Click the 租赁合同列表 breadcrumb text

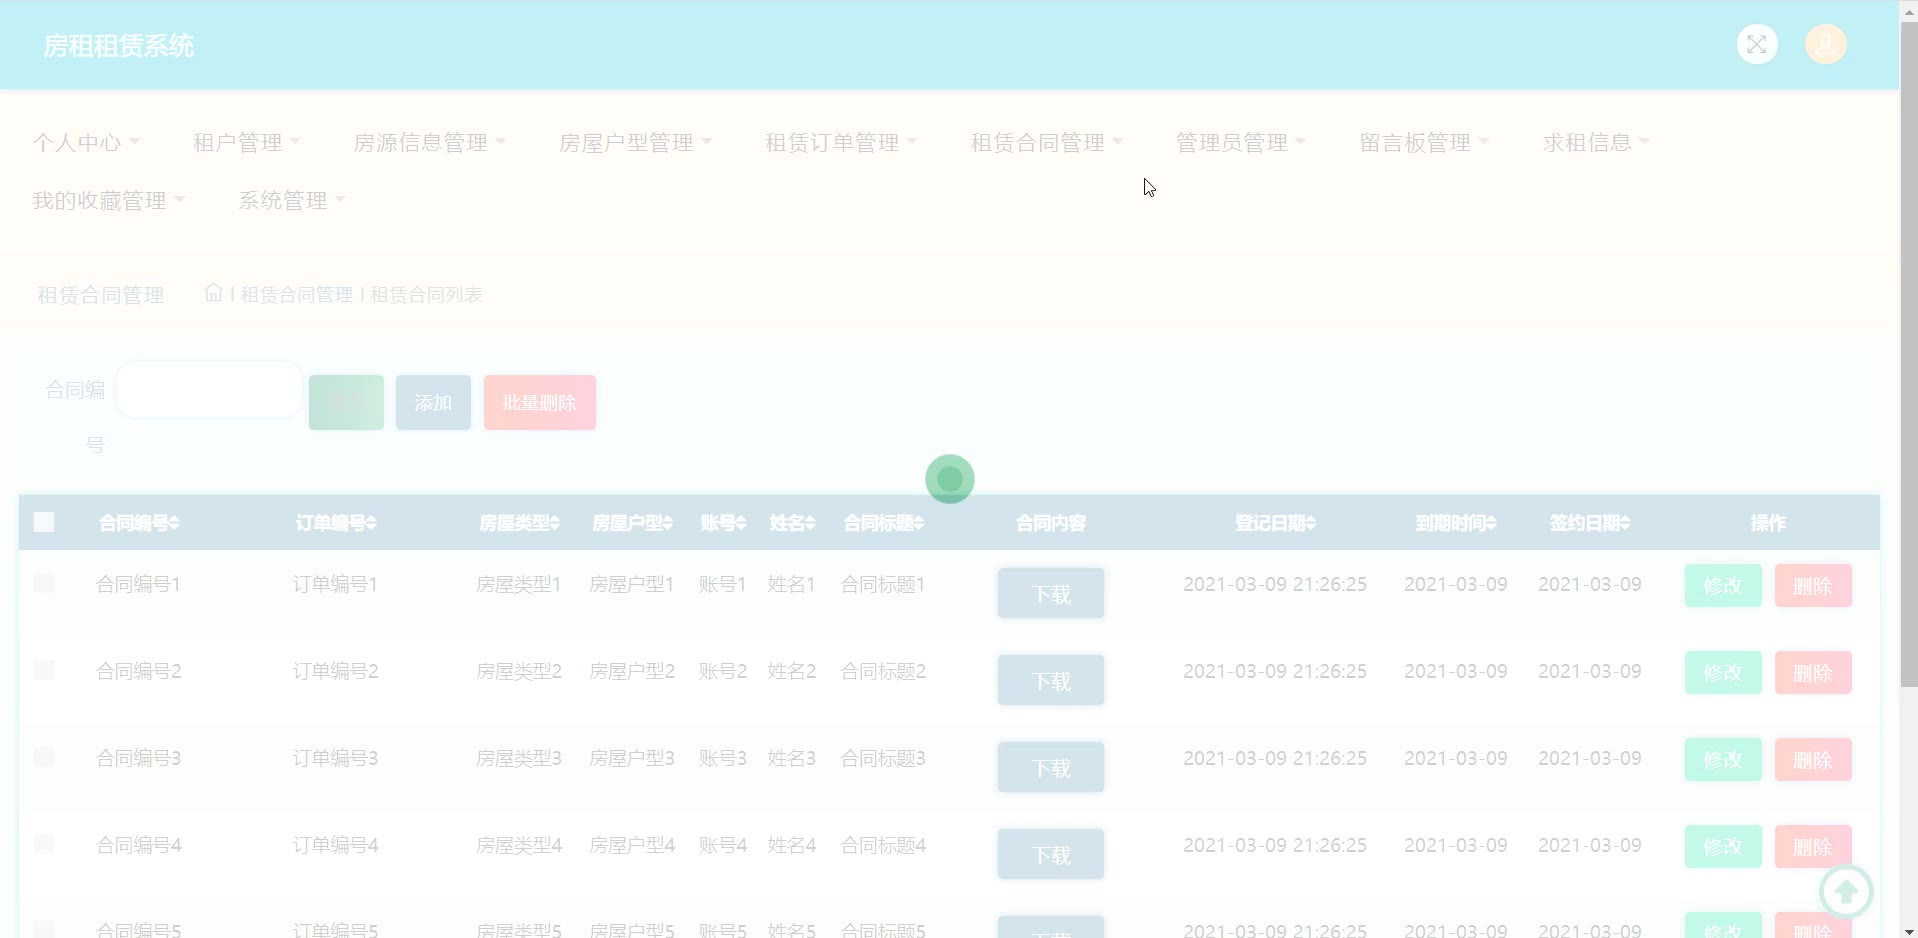pyautogui.click(x=426, y=295)
